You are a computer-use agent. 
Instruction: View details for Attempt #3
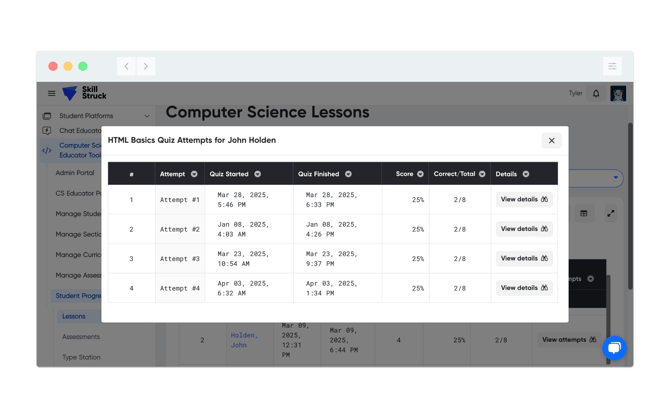(x=524, y=259)
